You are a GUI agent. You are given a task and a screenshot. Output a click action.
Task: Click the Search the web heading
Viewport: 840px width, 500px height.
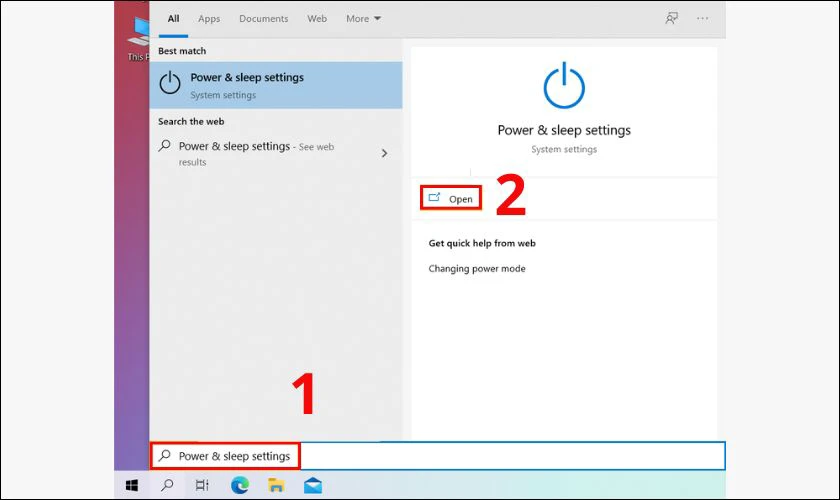point(191,122)
